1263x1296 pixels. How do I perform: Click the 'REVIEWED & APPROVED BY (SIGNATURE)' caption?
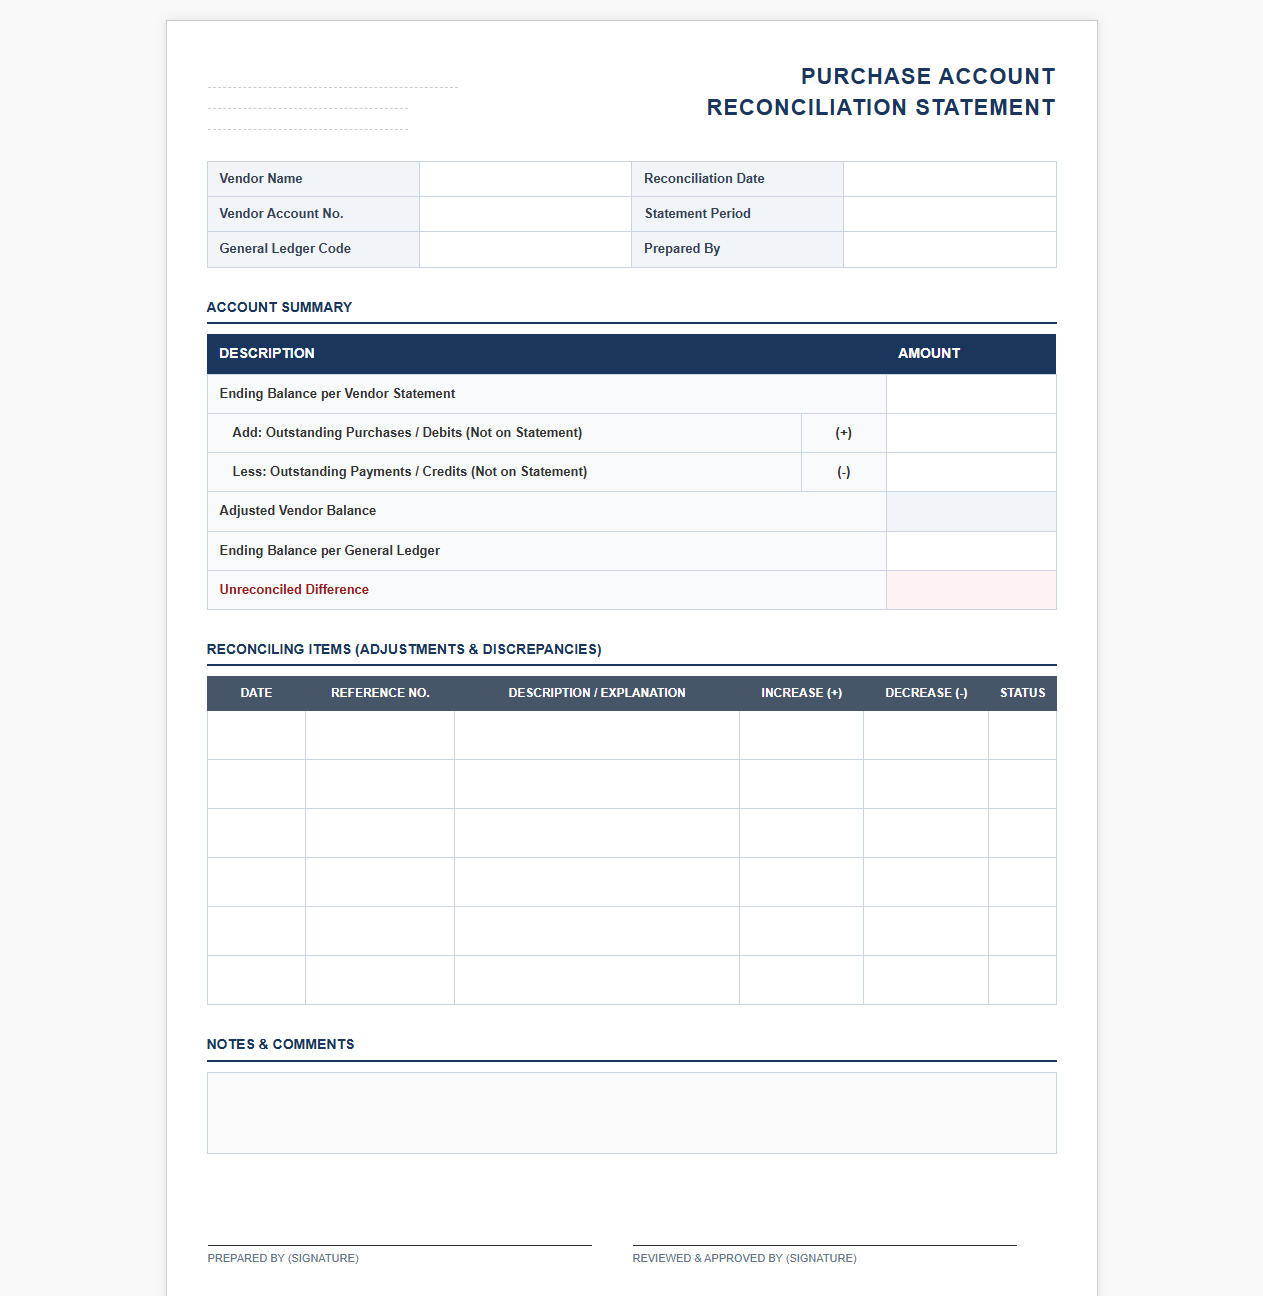[744, 1258]
